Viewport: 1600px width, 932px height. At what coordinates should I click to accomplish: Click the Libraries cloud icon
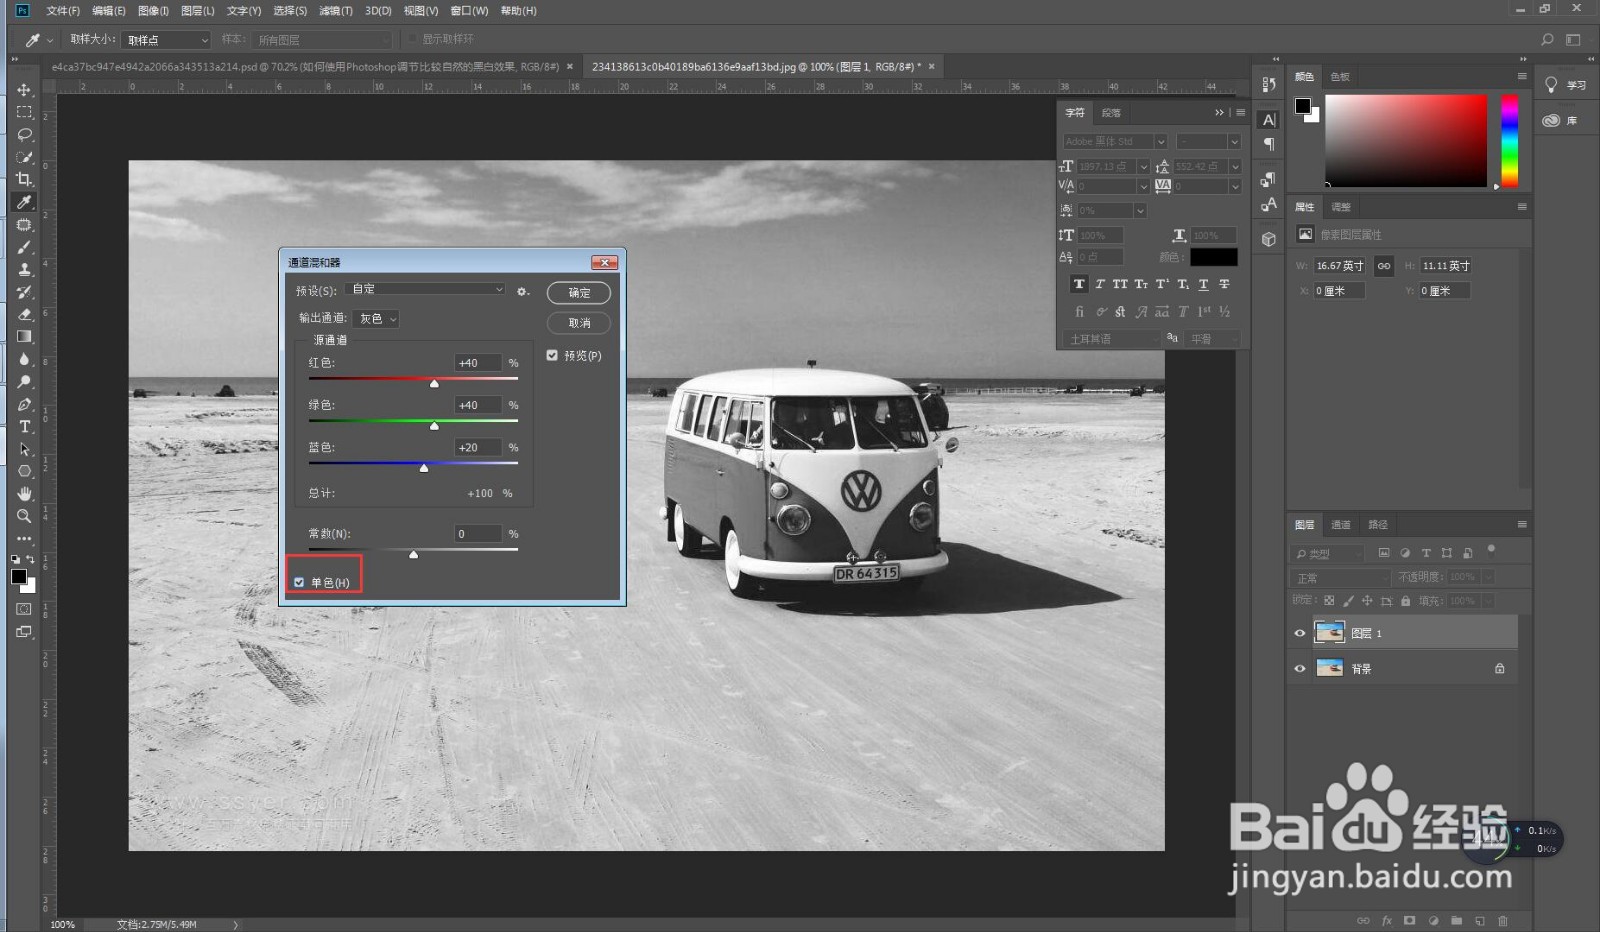(1551, 120)
